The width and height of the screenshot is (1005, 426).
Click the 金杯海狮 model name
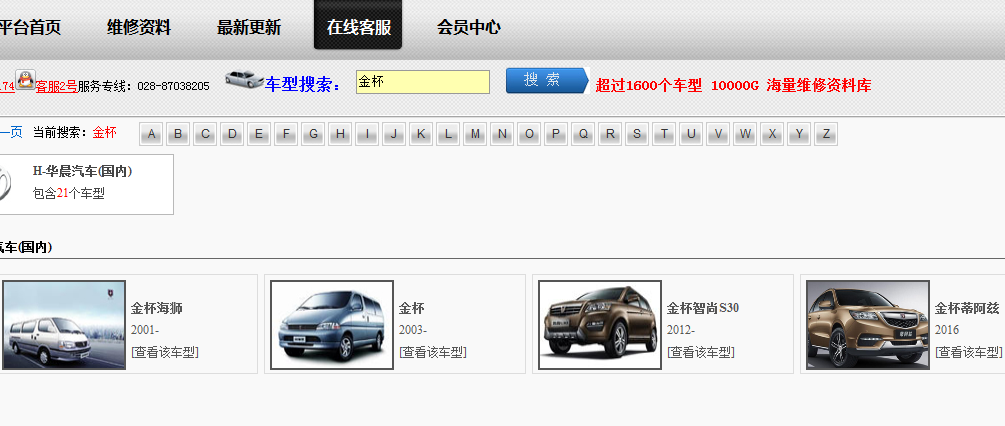click(x=156, y=309)
